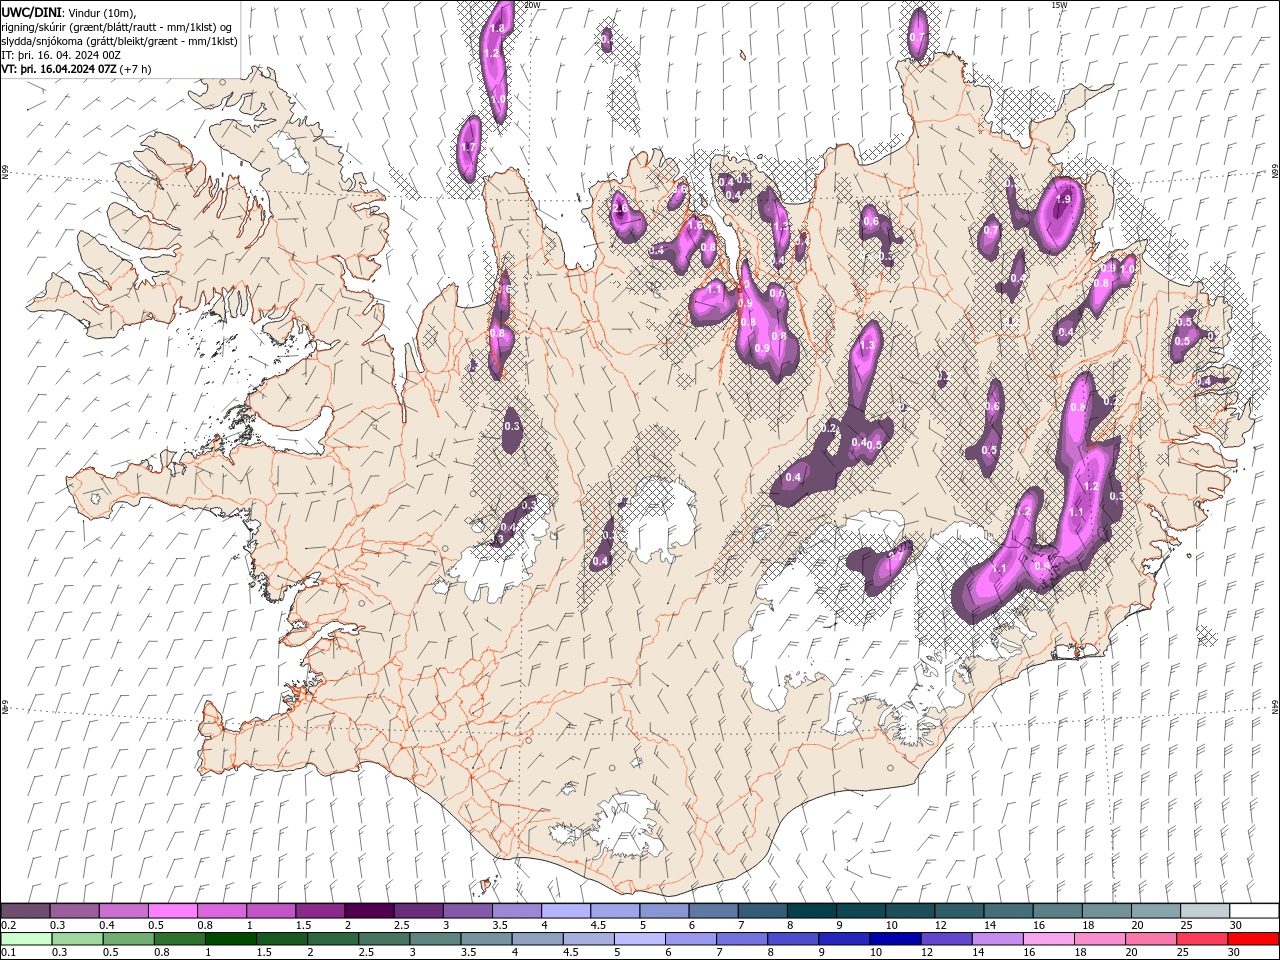Pick the darkest purple upper swatch between 2 and 2.5
This screenshot has height=960, width=1280.
(369, 911)
